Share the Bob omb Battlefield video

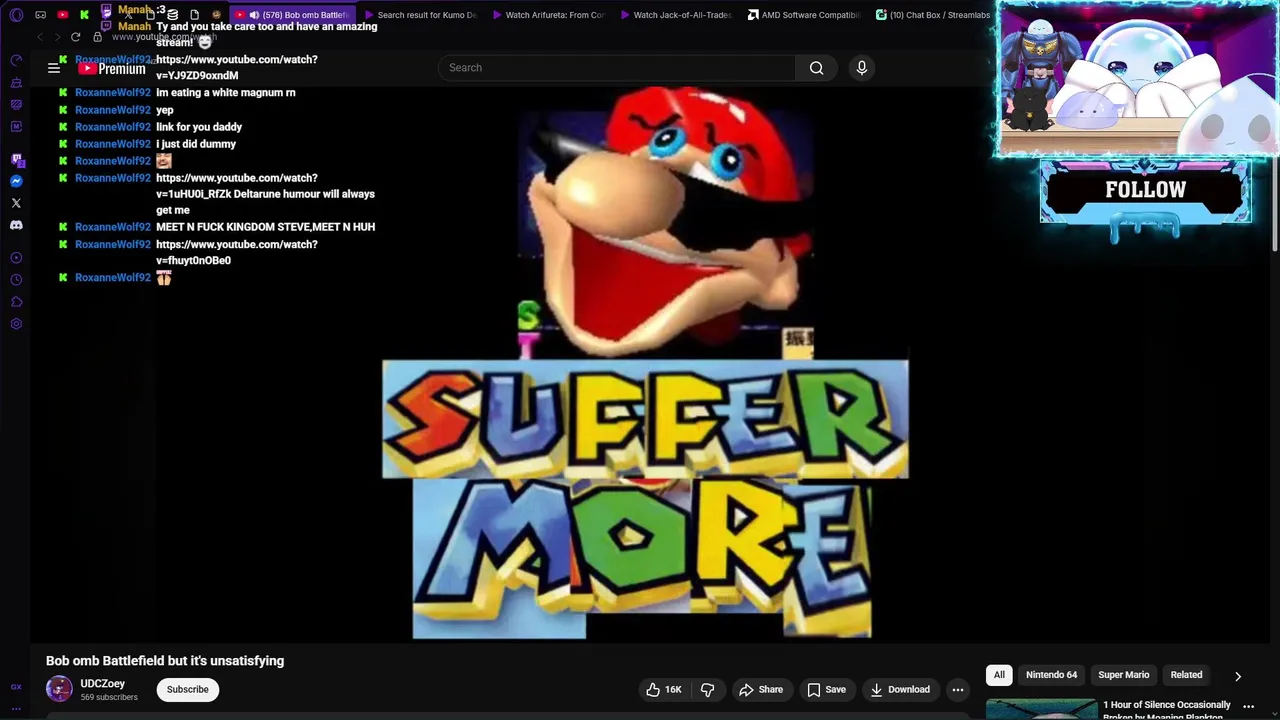coord(760,689)
